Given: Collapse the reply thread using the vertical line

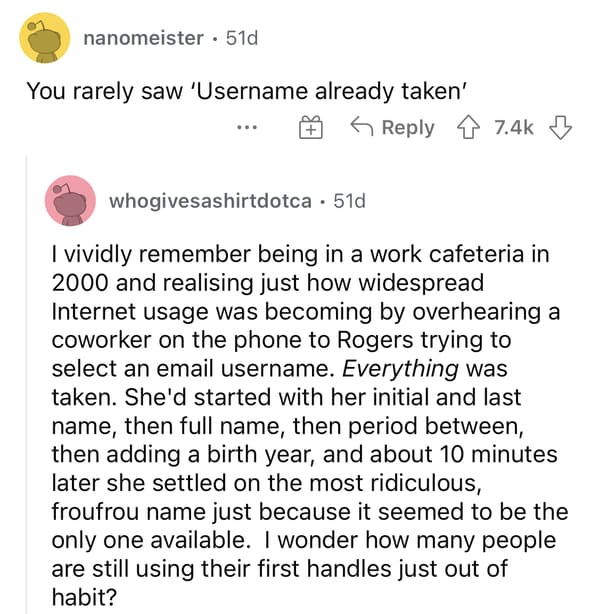Looking at the screenshot, I should pyautogui.click(x=27, y=385).
